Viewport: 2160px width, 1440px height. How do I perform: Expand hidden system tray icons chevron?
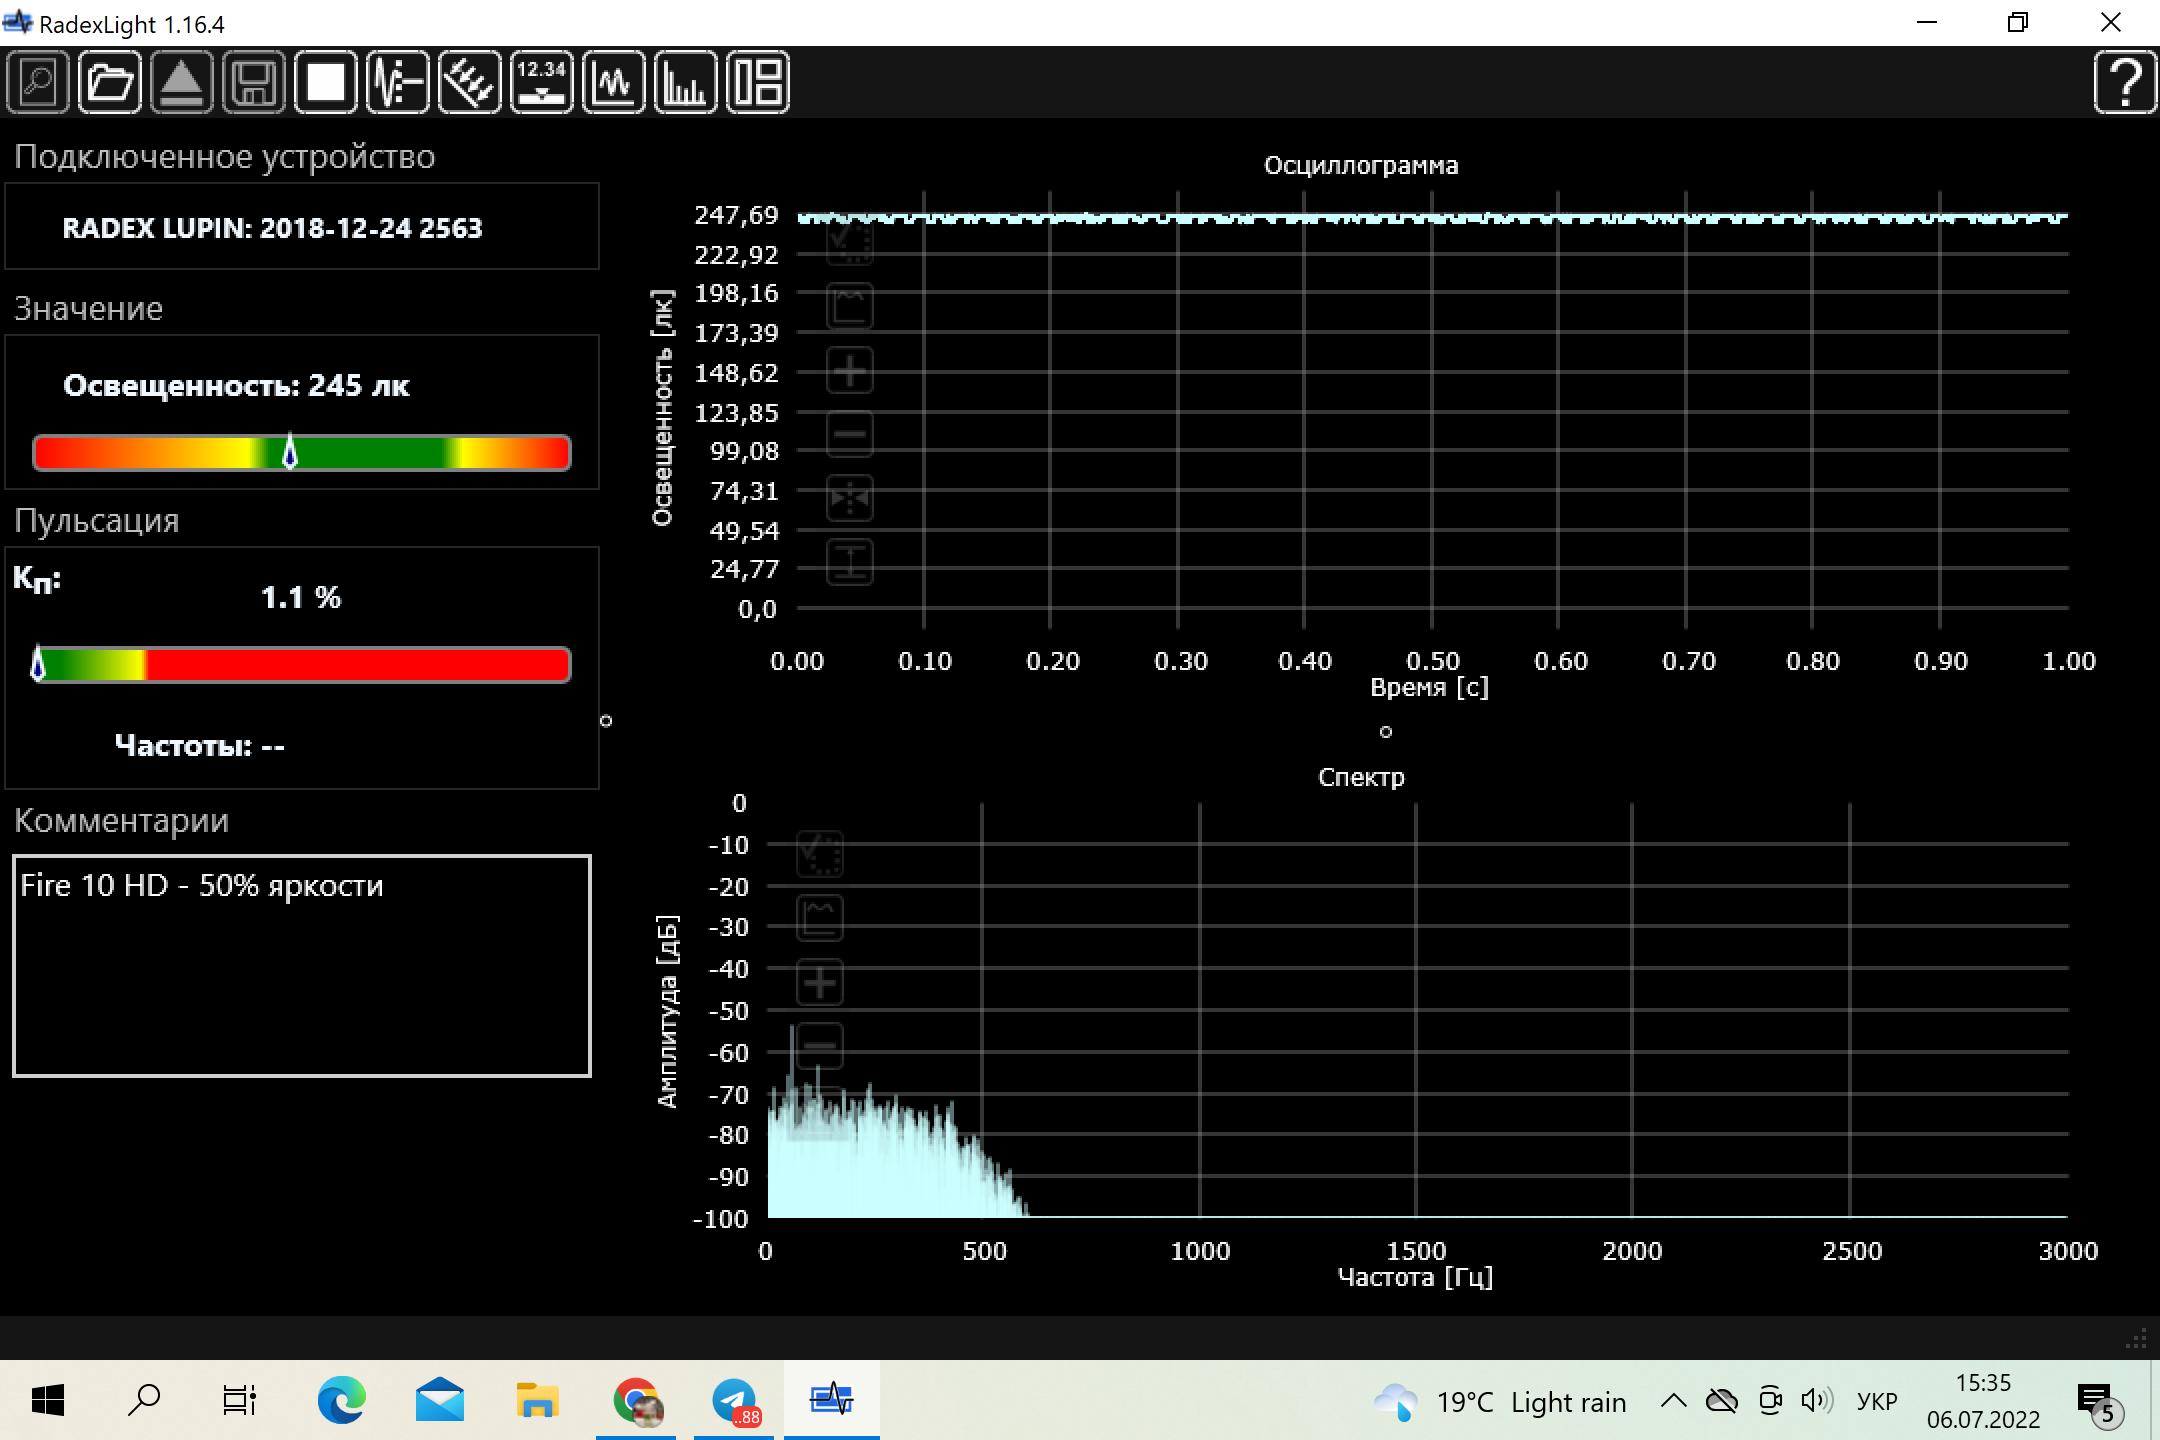pos(1673,1401)
